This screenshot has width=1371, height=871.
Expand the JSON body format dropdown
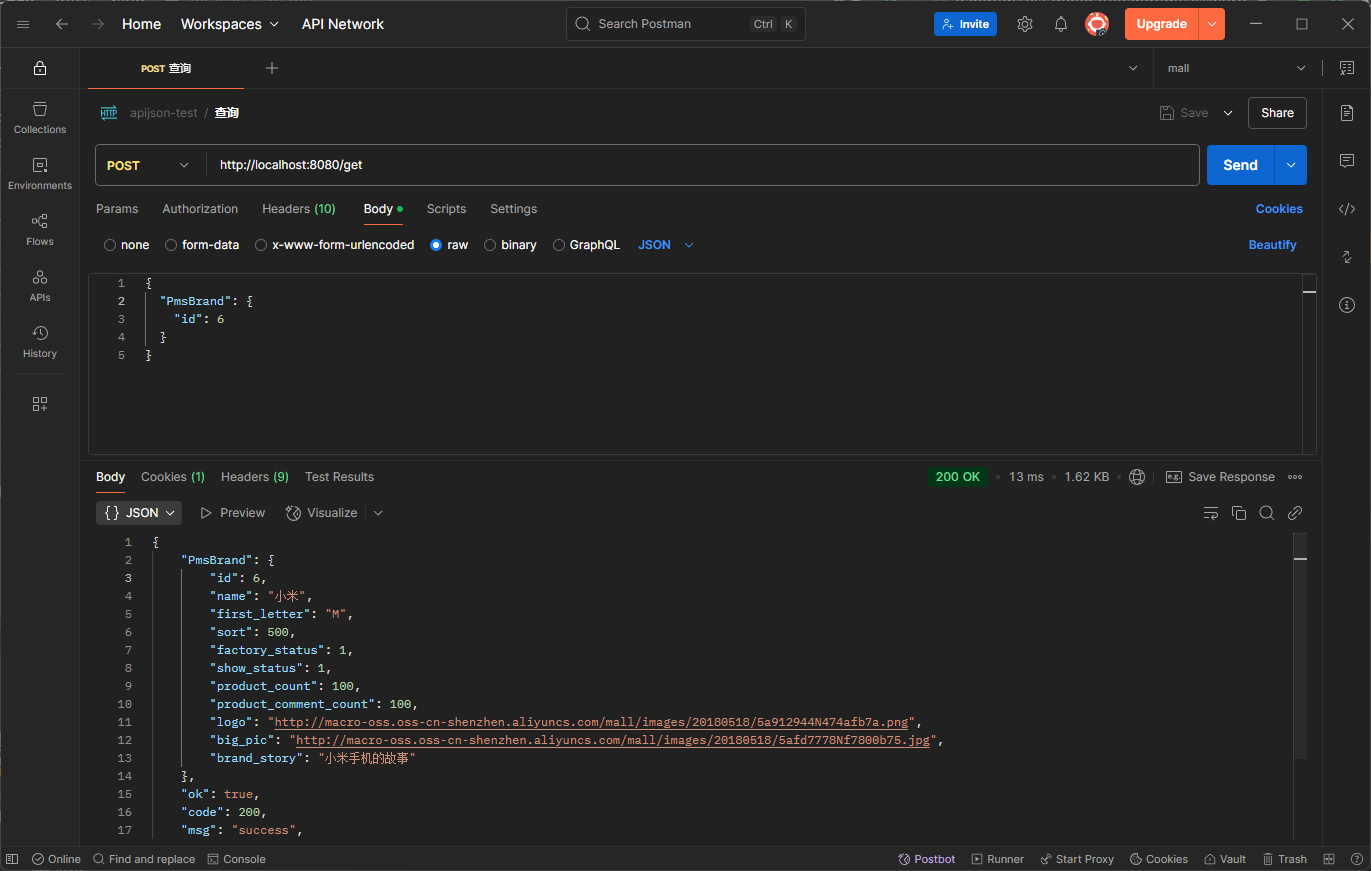(666, 245)
